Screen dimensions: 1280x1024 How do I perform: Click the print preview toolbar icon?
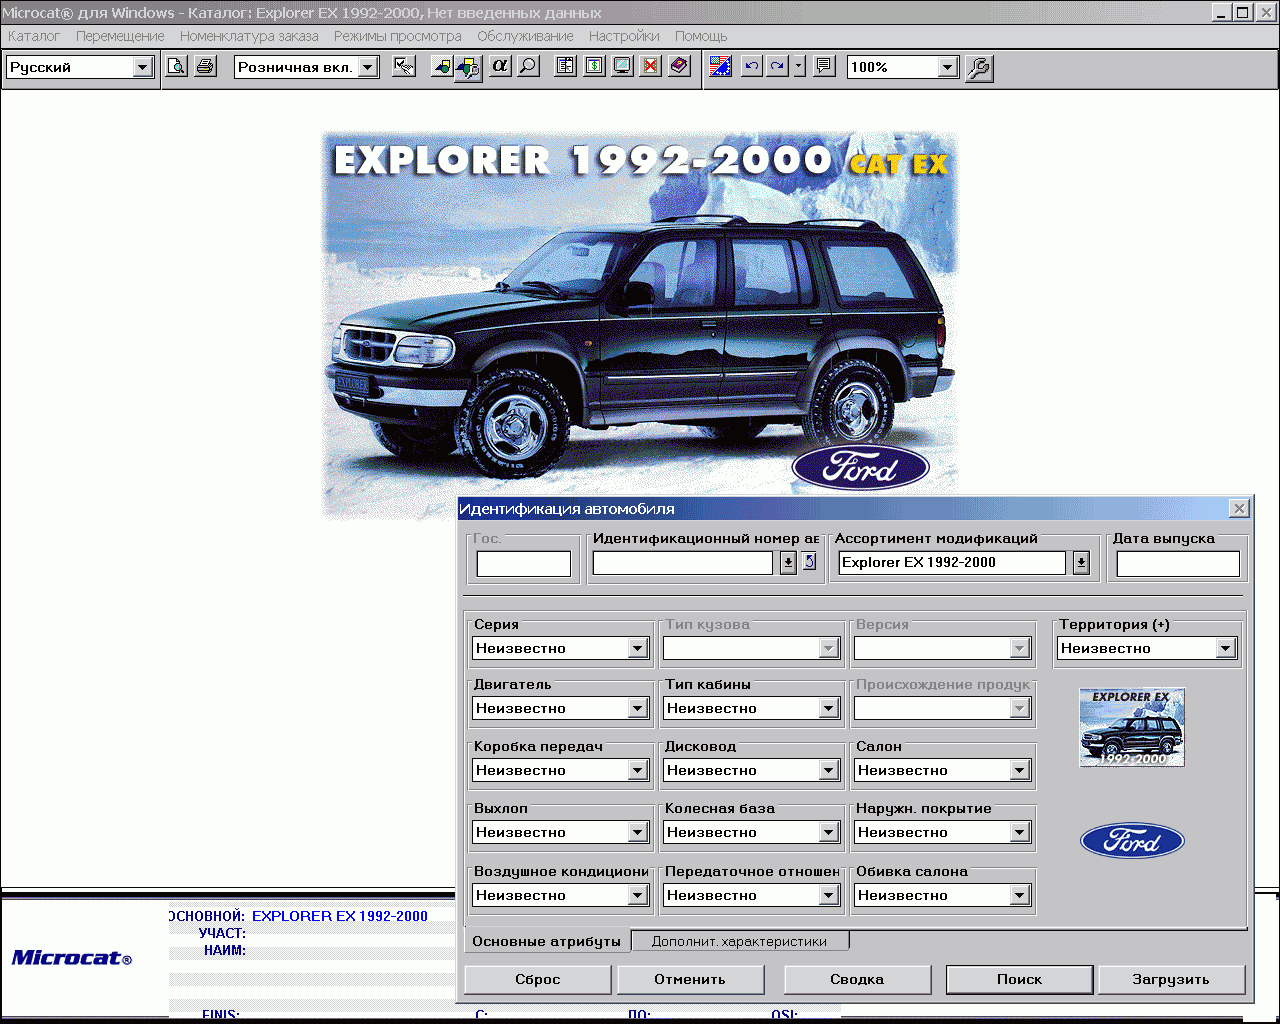[177, 67]
